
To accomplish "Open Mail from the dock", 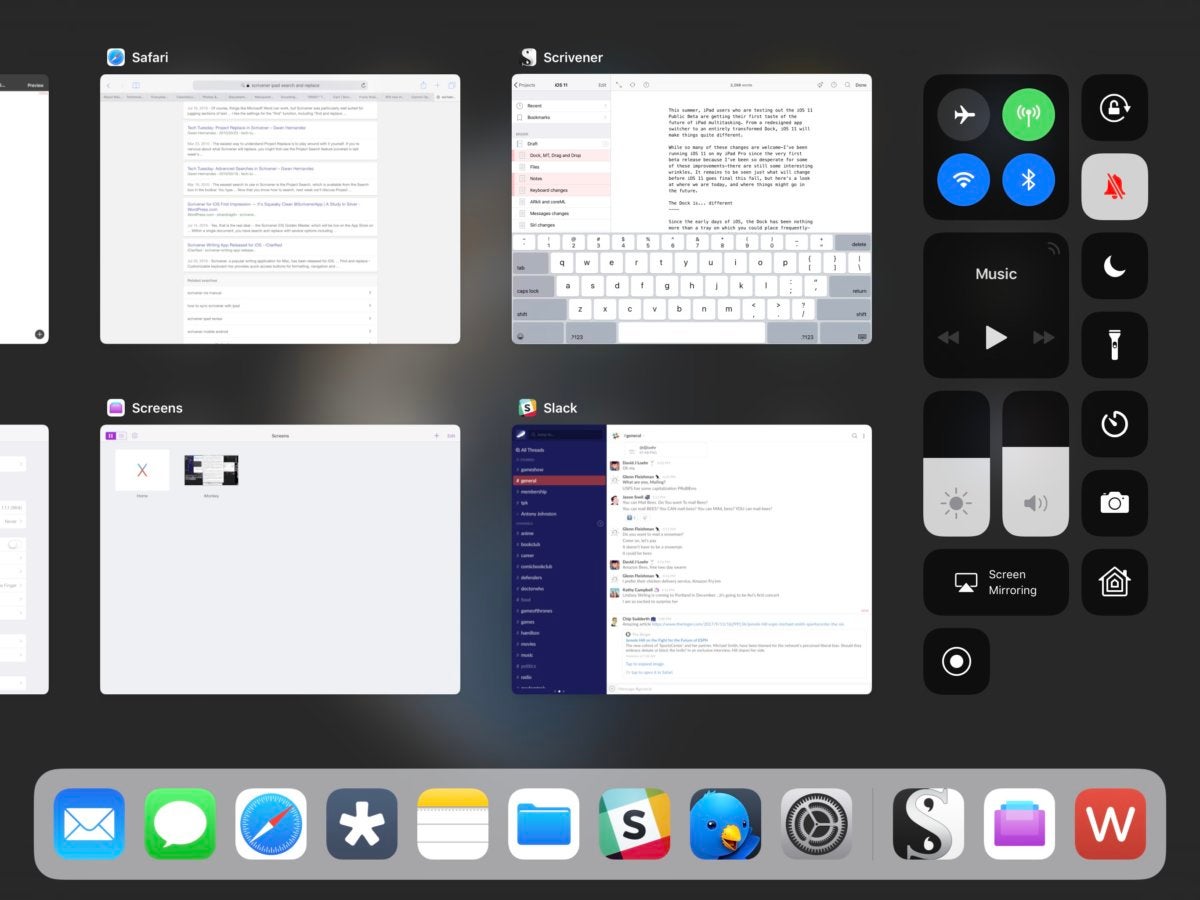I will click(89, 824).
